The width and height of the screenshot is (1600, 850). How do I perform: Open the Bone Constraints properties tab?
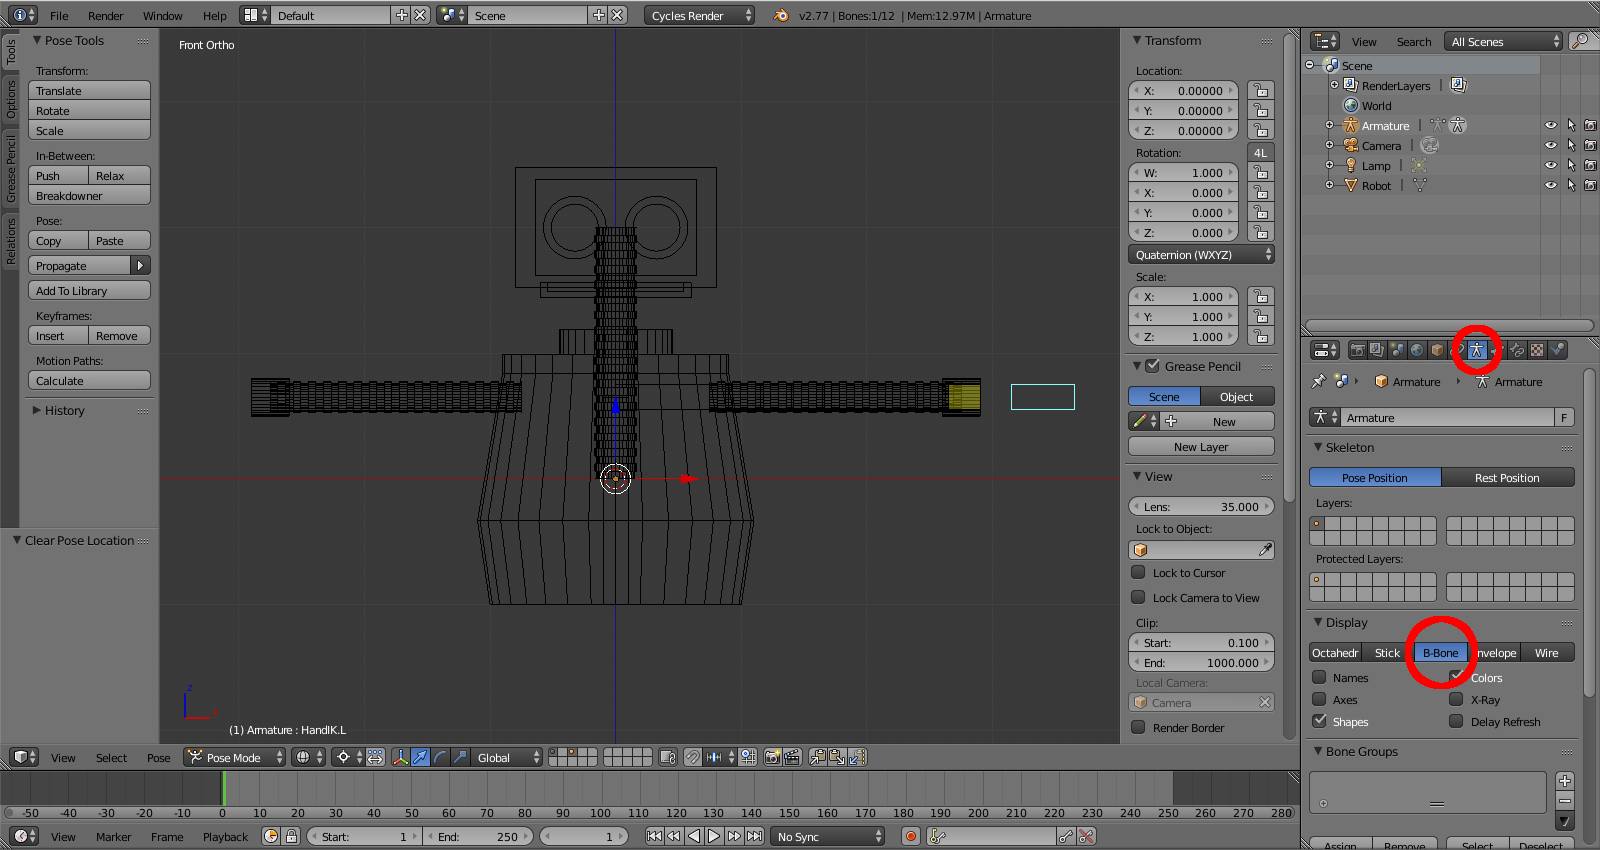(x=1517, y=350)
